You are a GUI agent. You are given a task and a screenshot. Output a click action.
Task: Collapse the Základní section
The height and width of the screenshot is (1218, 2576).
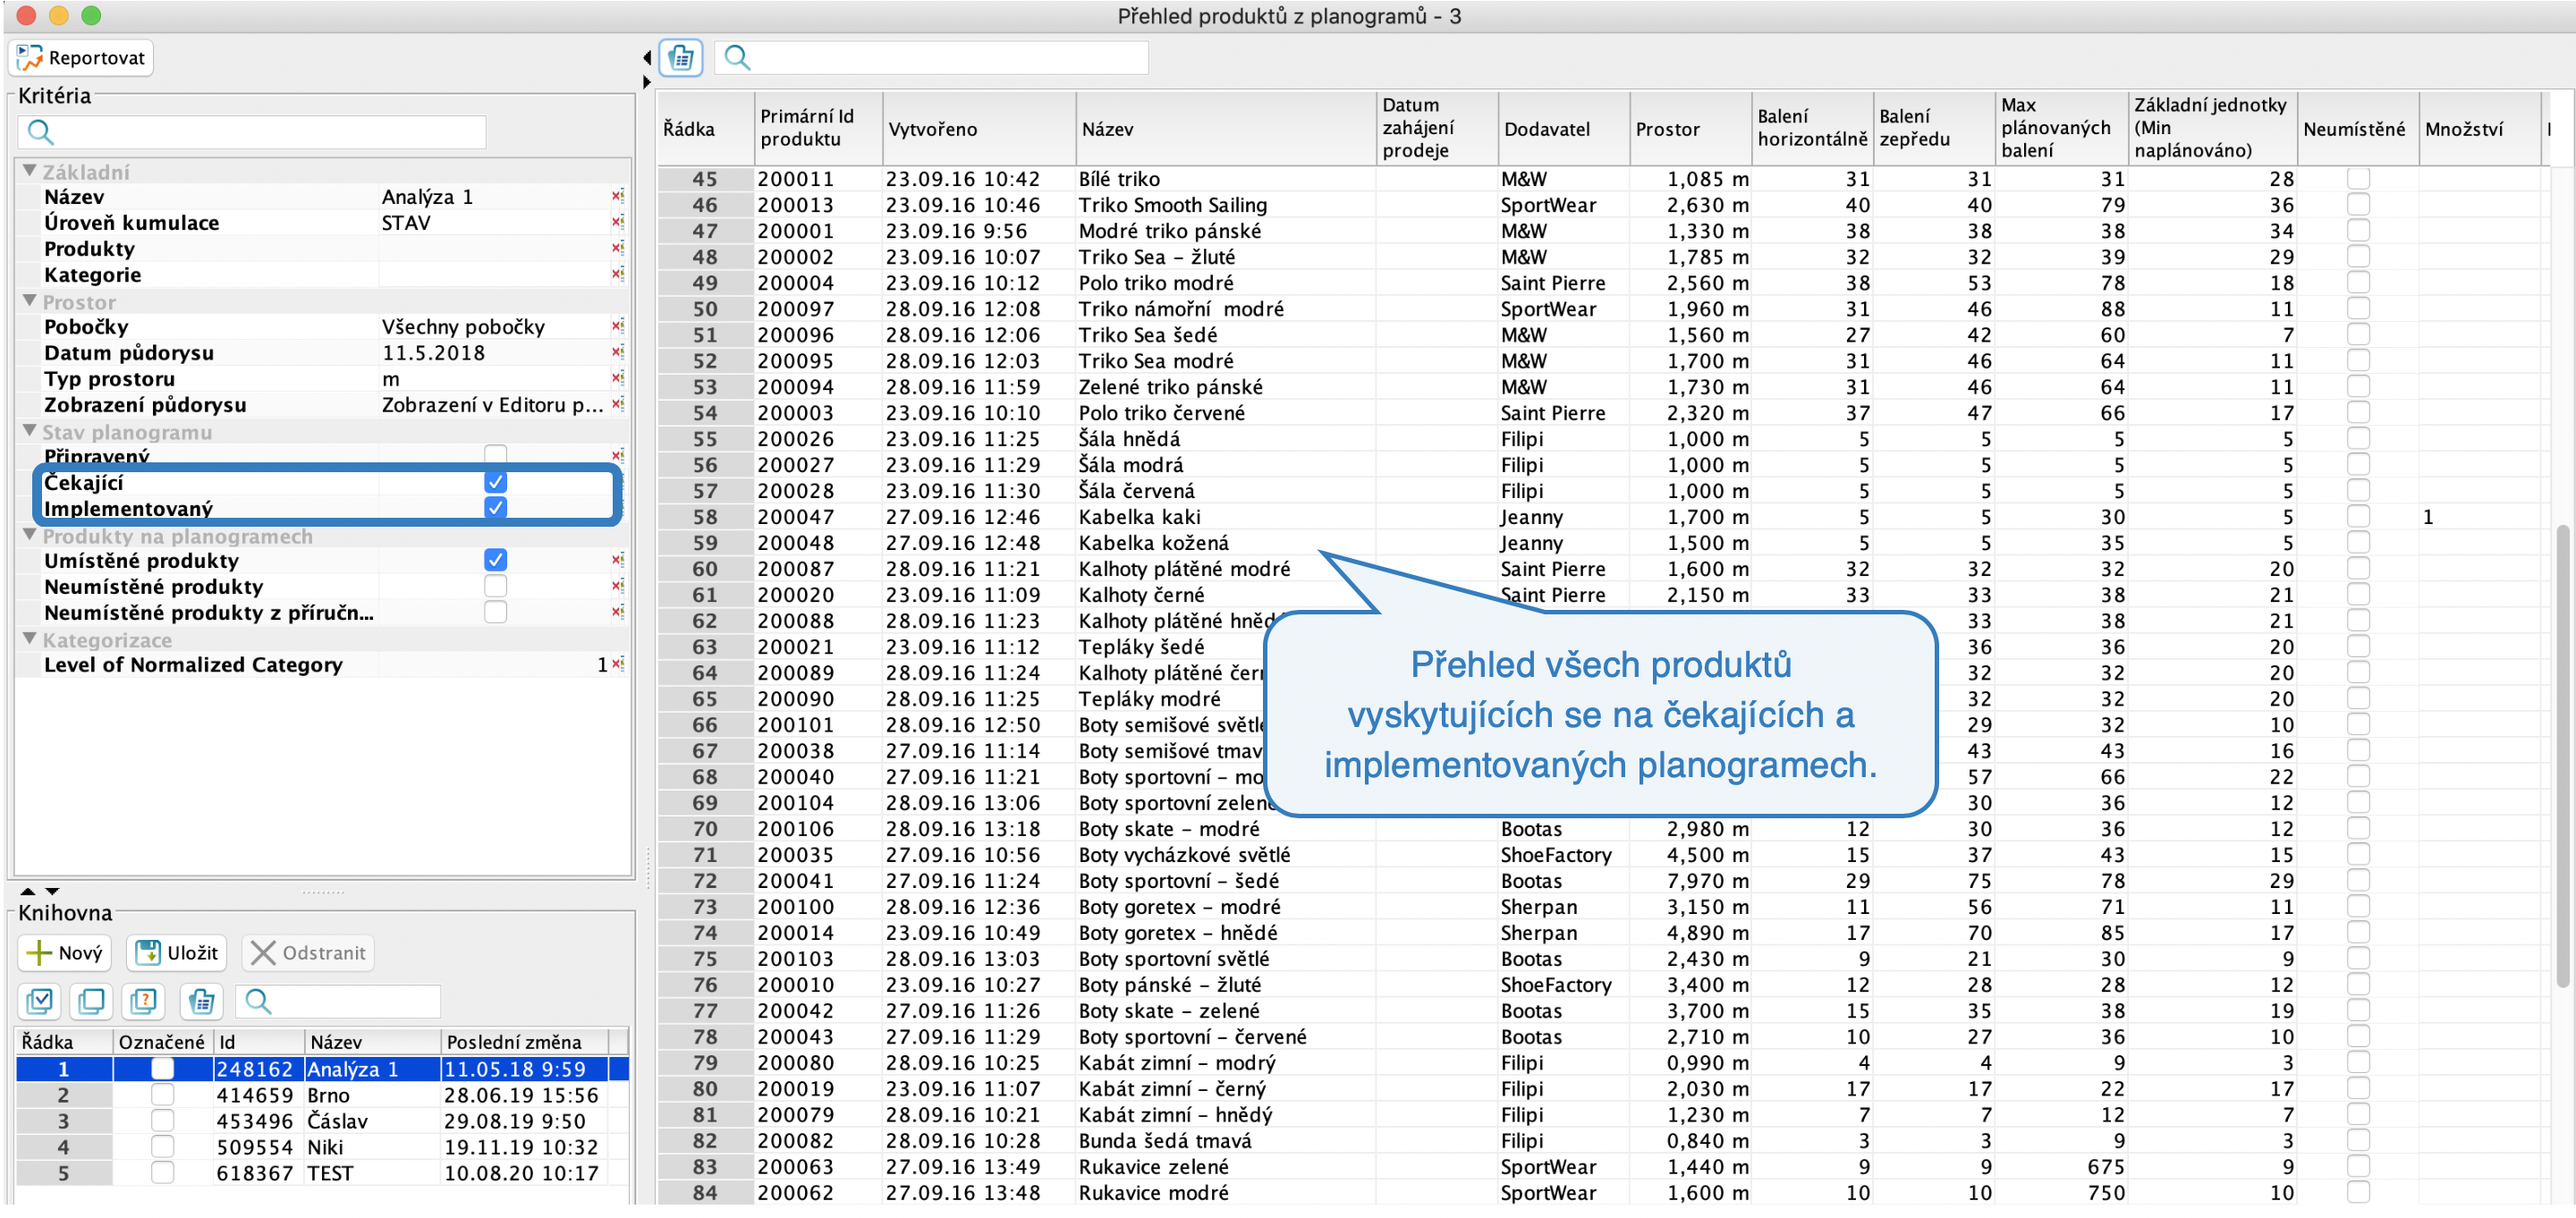click(30, 171)
